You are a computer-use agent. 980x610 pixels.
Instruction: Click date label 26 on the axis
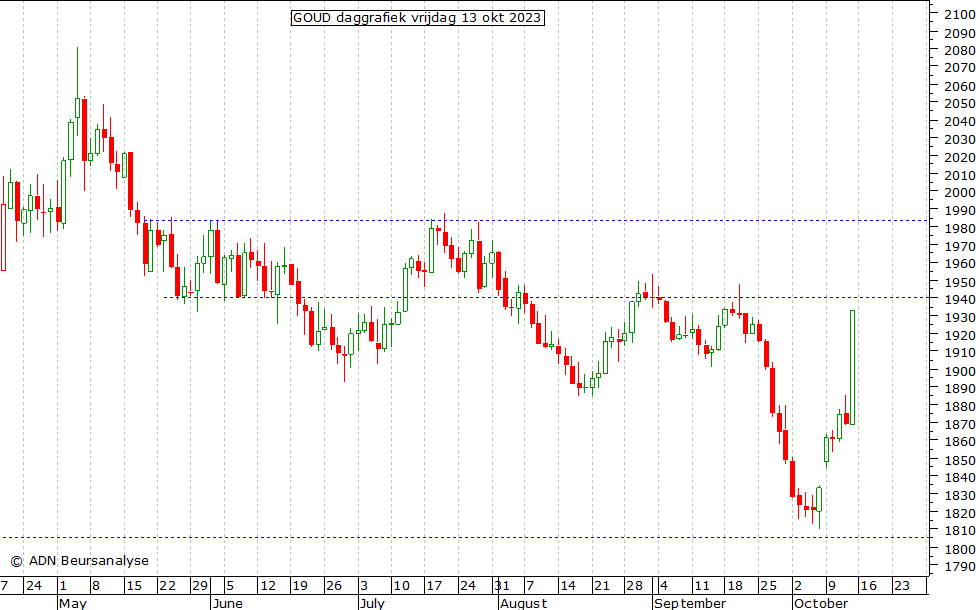coord(334,586)
